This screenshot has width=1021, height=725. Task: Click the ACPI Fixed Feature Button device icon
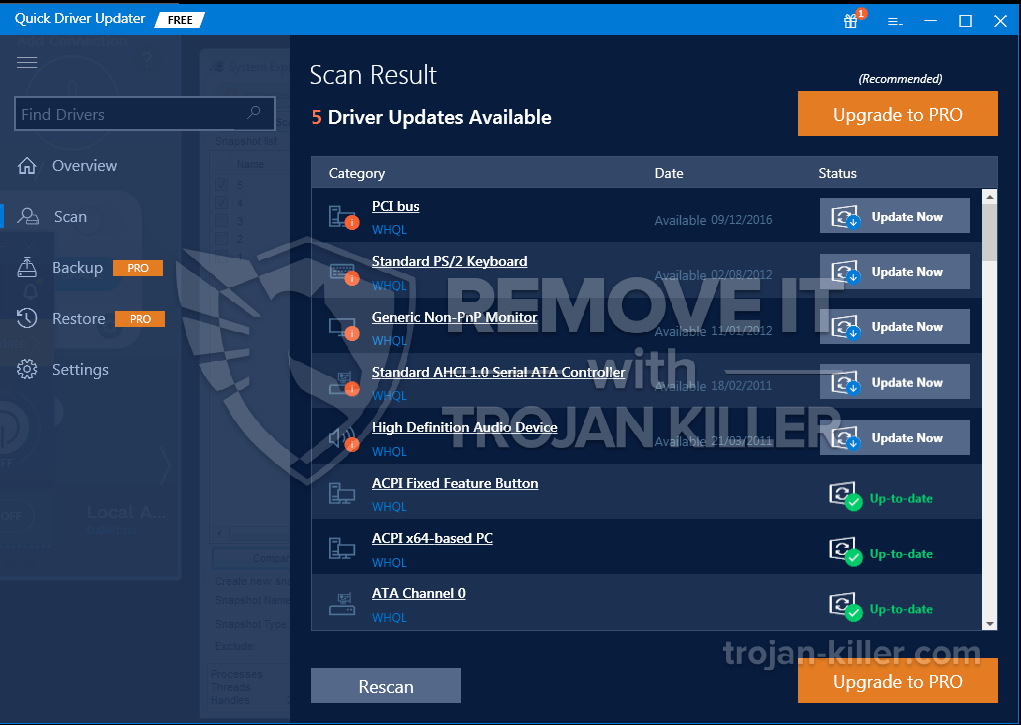[x=342, y=494]
